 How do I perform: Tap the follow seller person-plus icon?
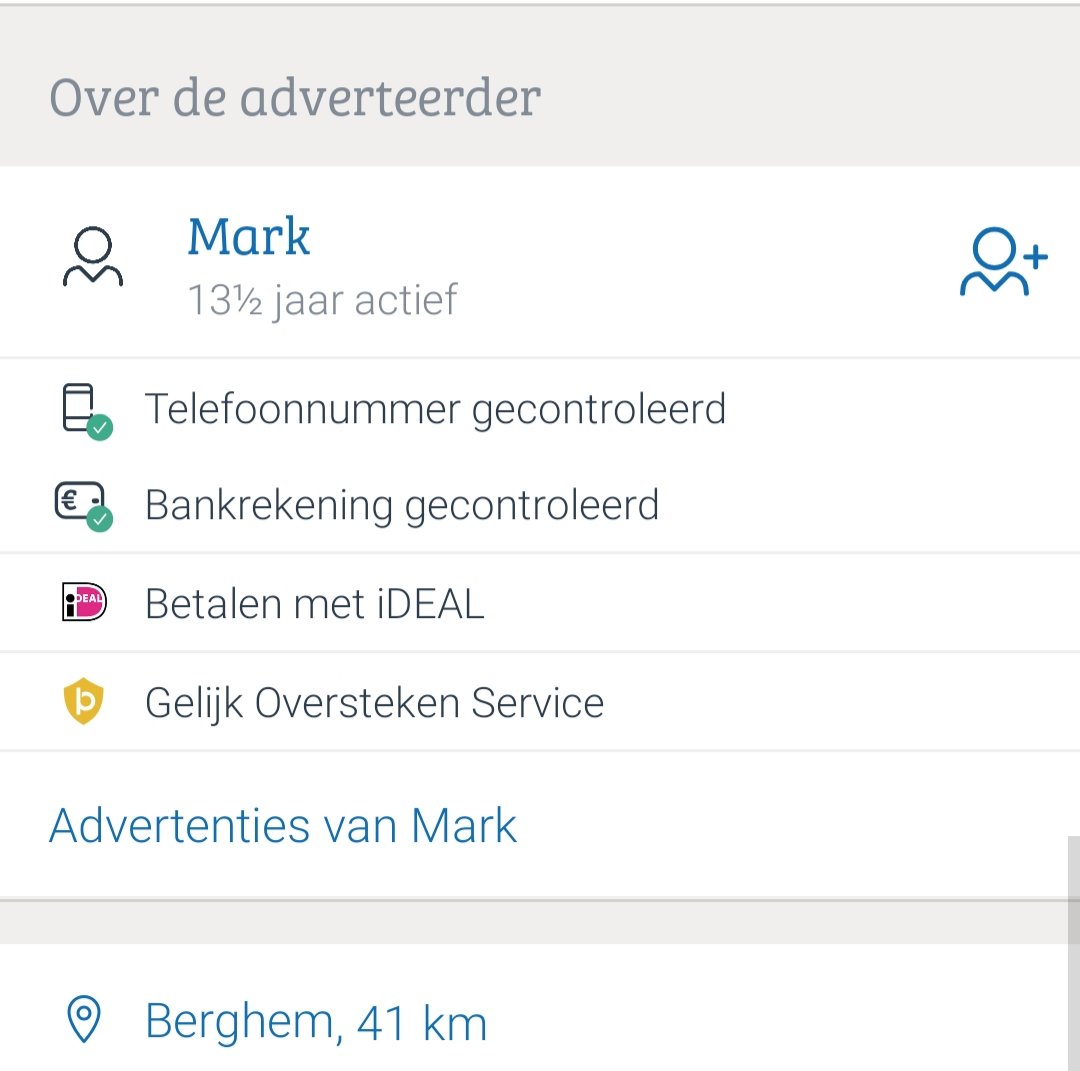point(1004,262)
